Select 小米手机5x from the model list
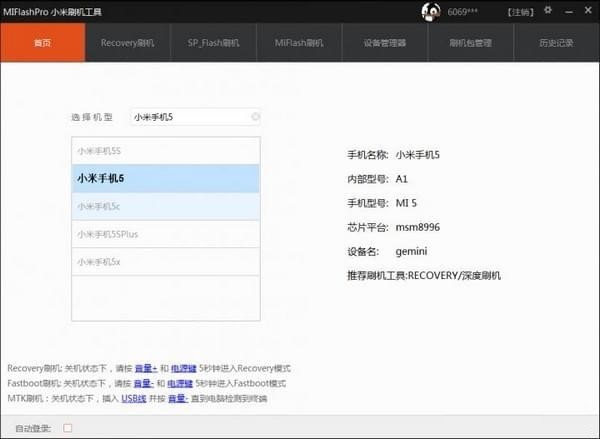 tap(166, 262)
